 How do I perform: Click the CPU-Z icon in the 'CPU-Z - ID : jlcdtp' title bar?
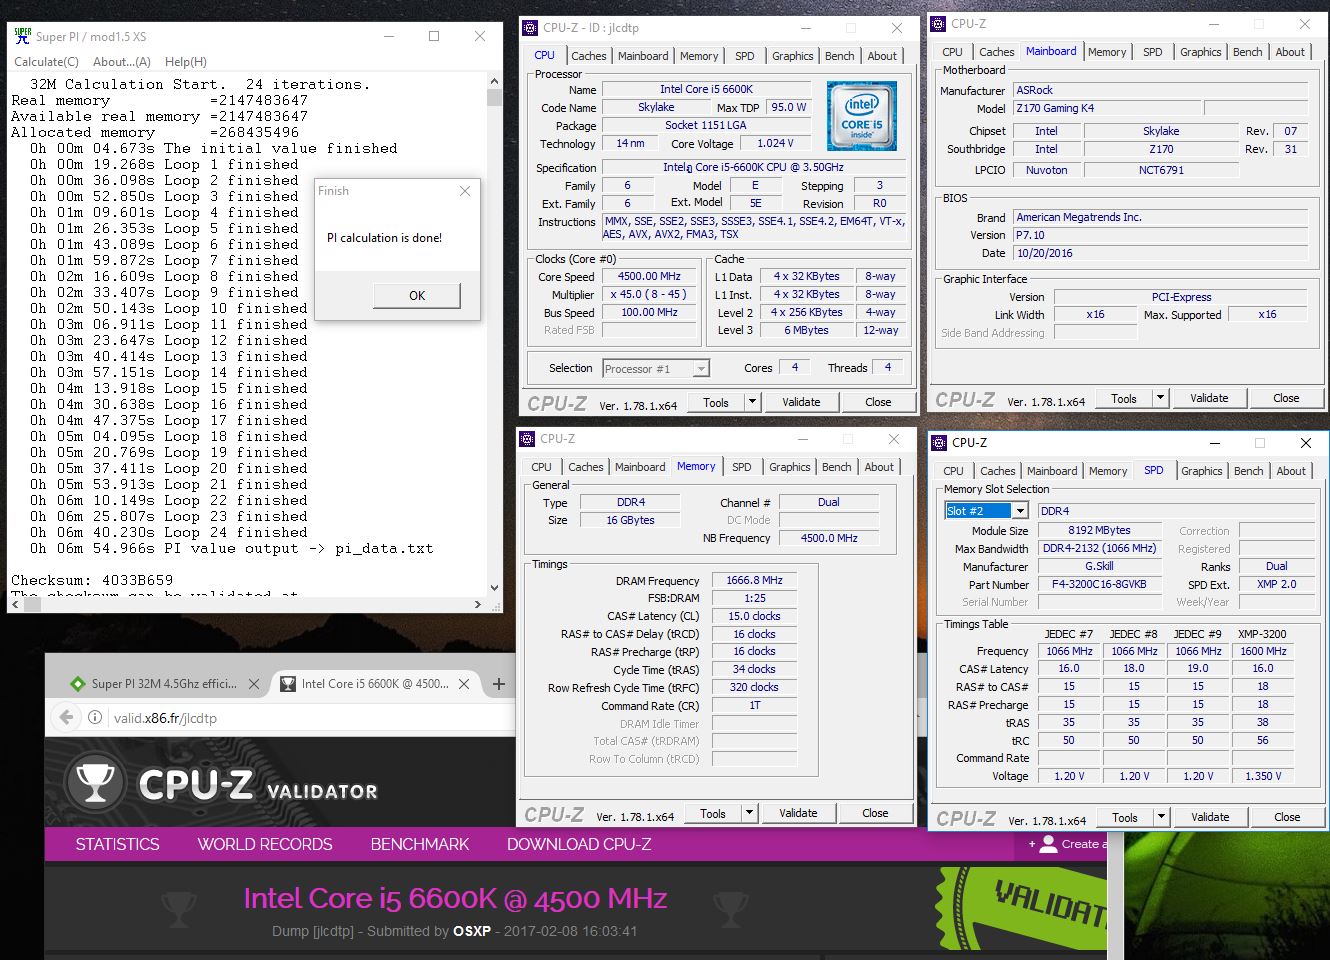530,27
